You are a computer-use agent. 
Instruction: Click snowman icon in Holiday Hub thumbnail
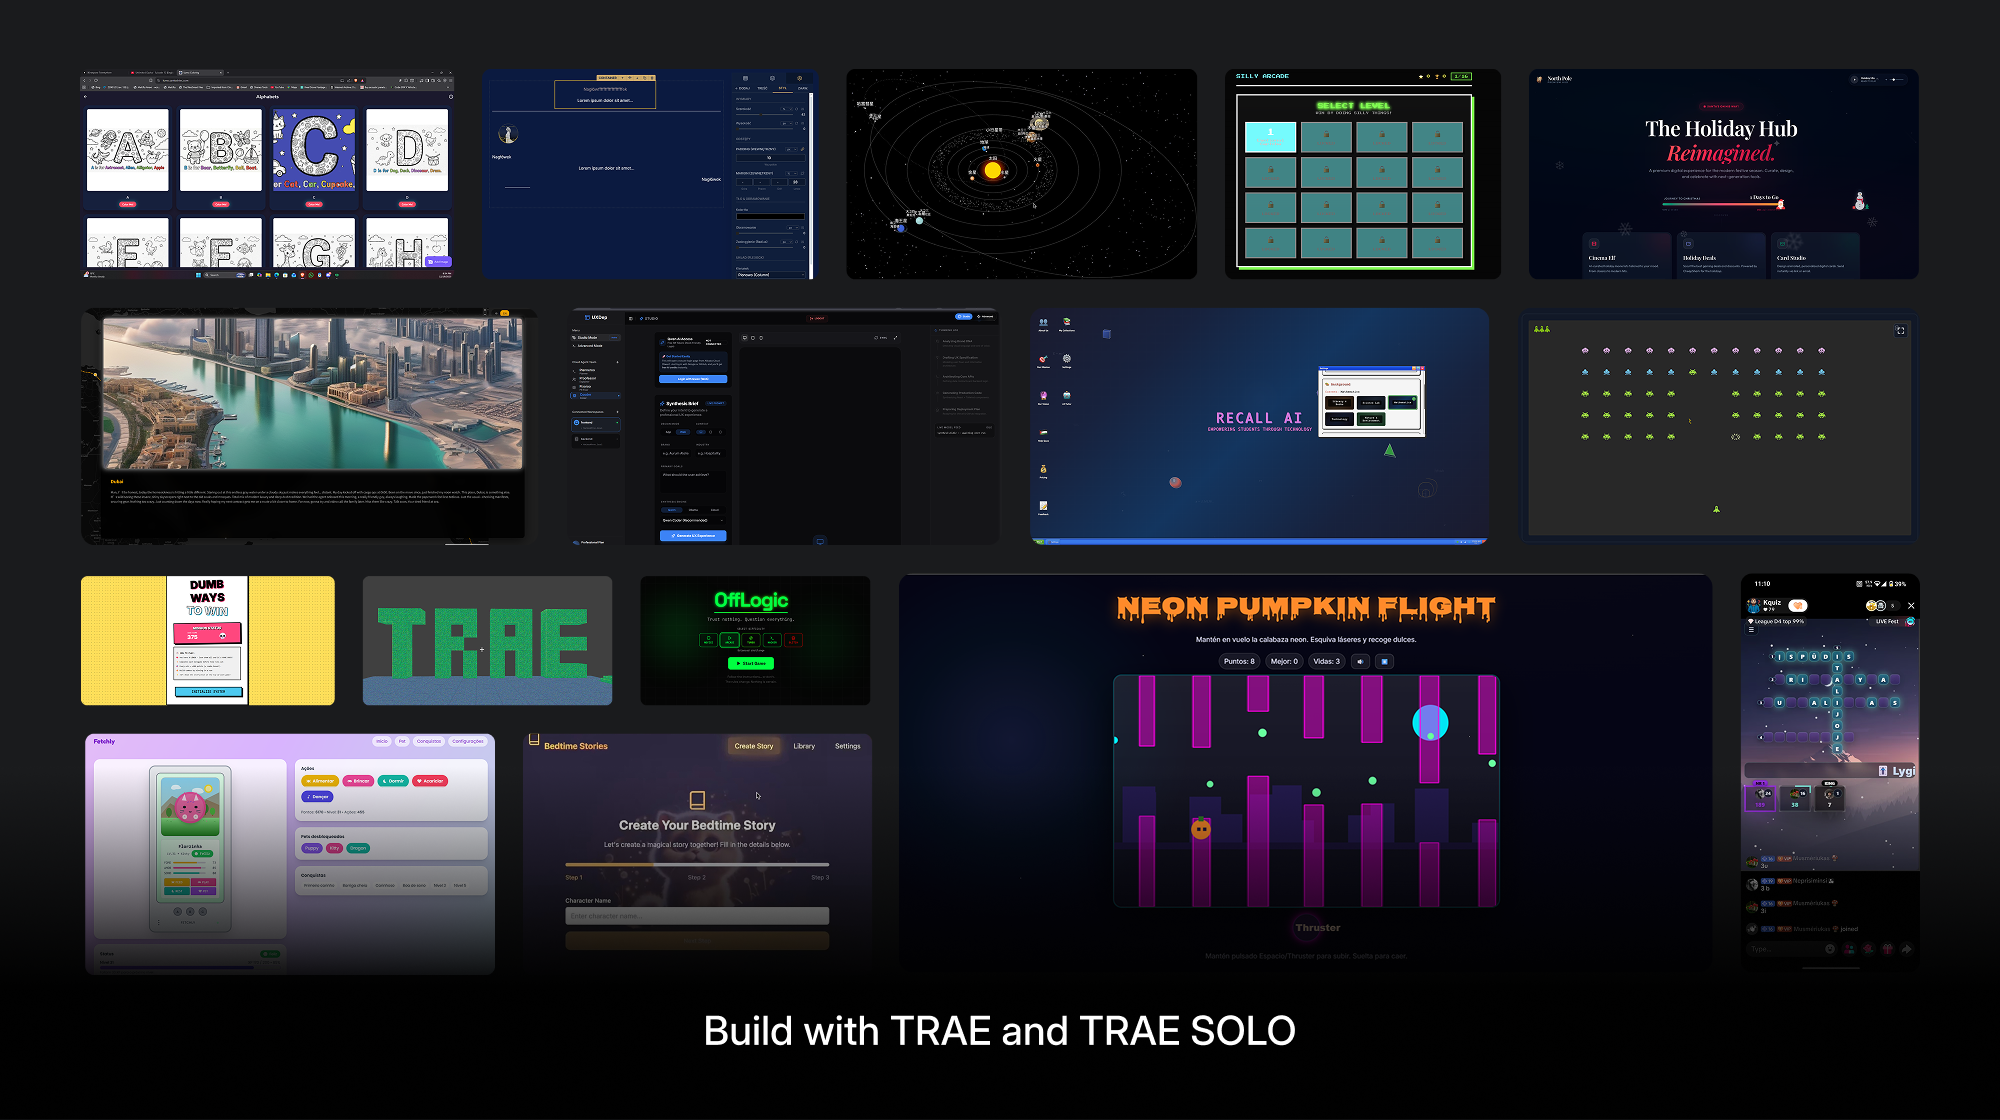pos(1859,201)
